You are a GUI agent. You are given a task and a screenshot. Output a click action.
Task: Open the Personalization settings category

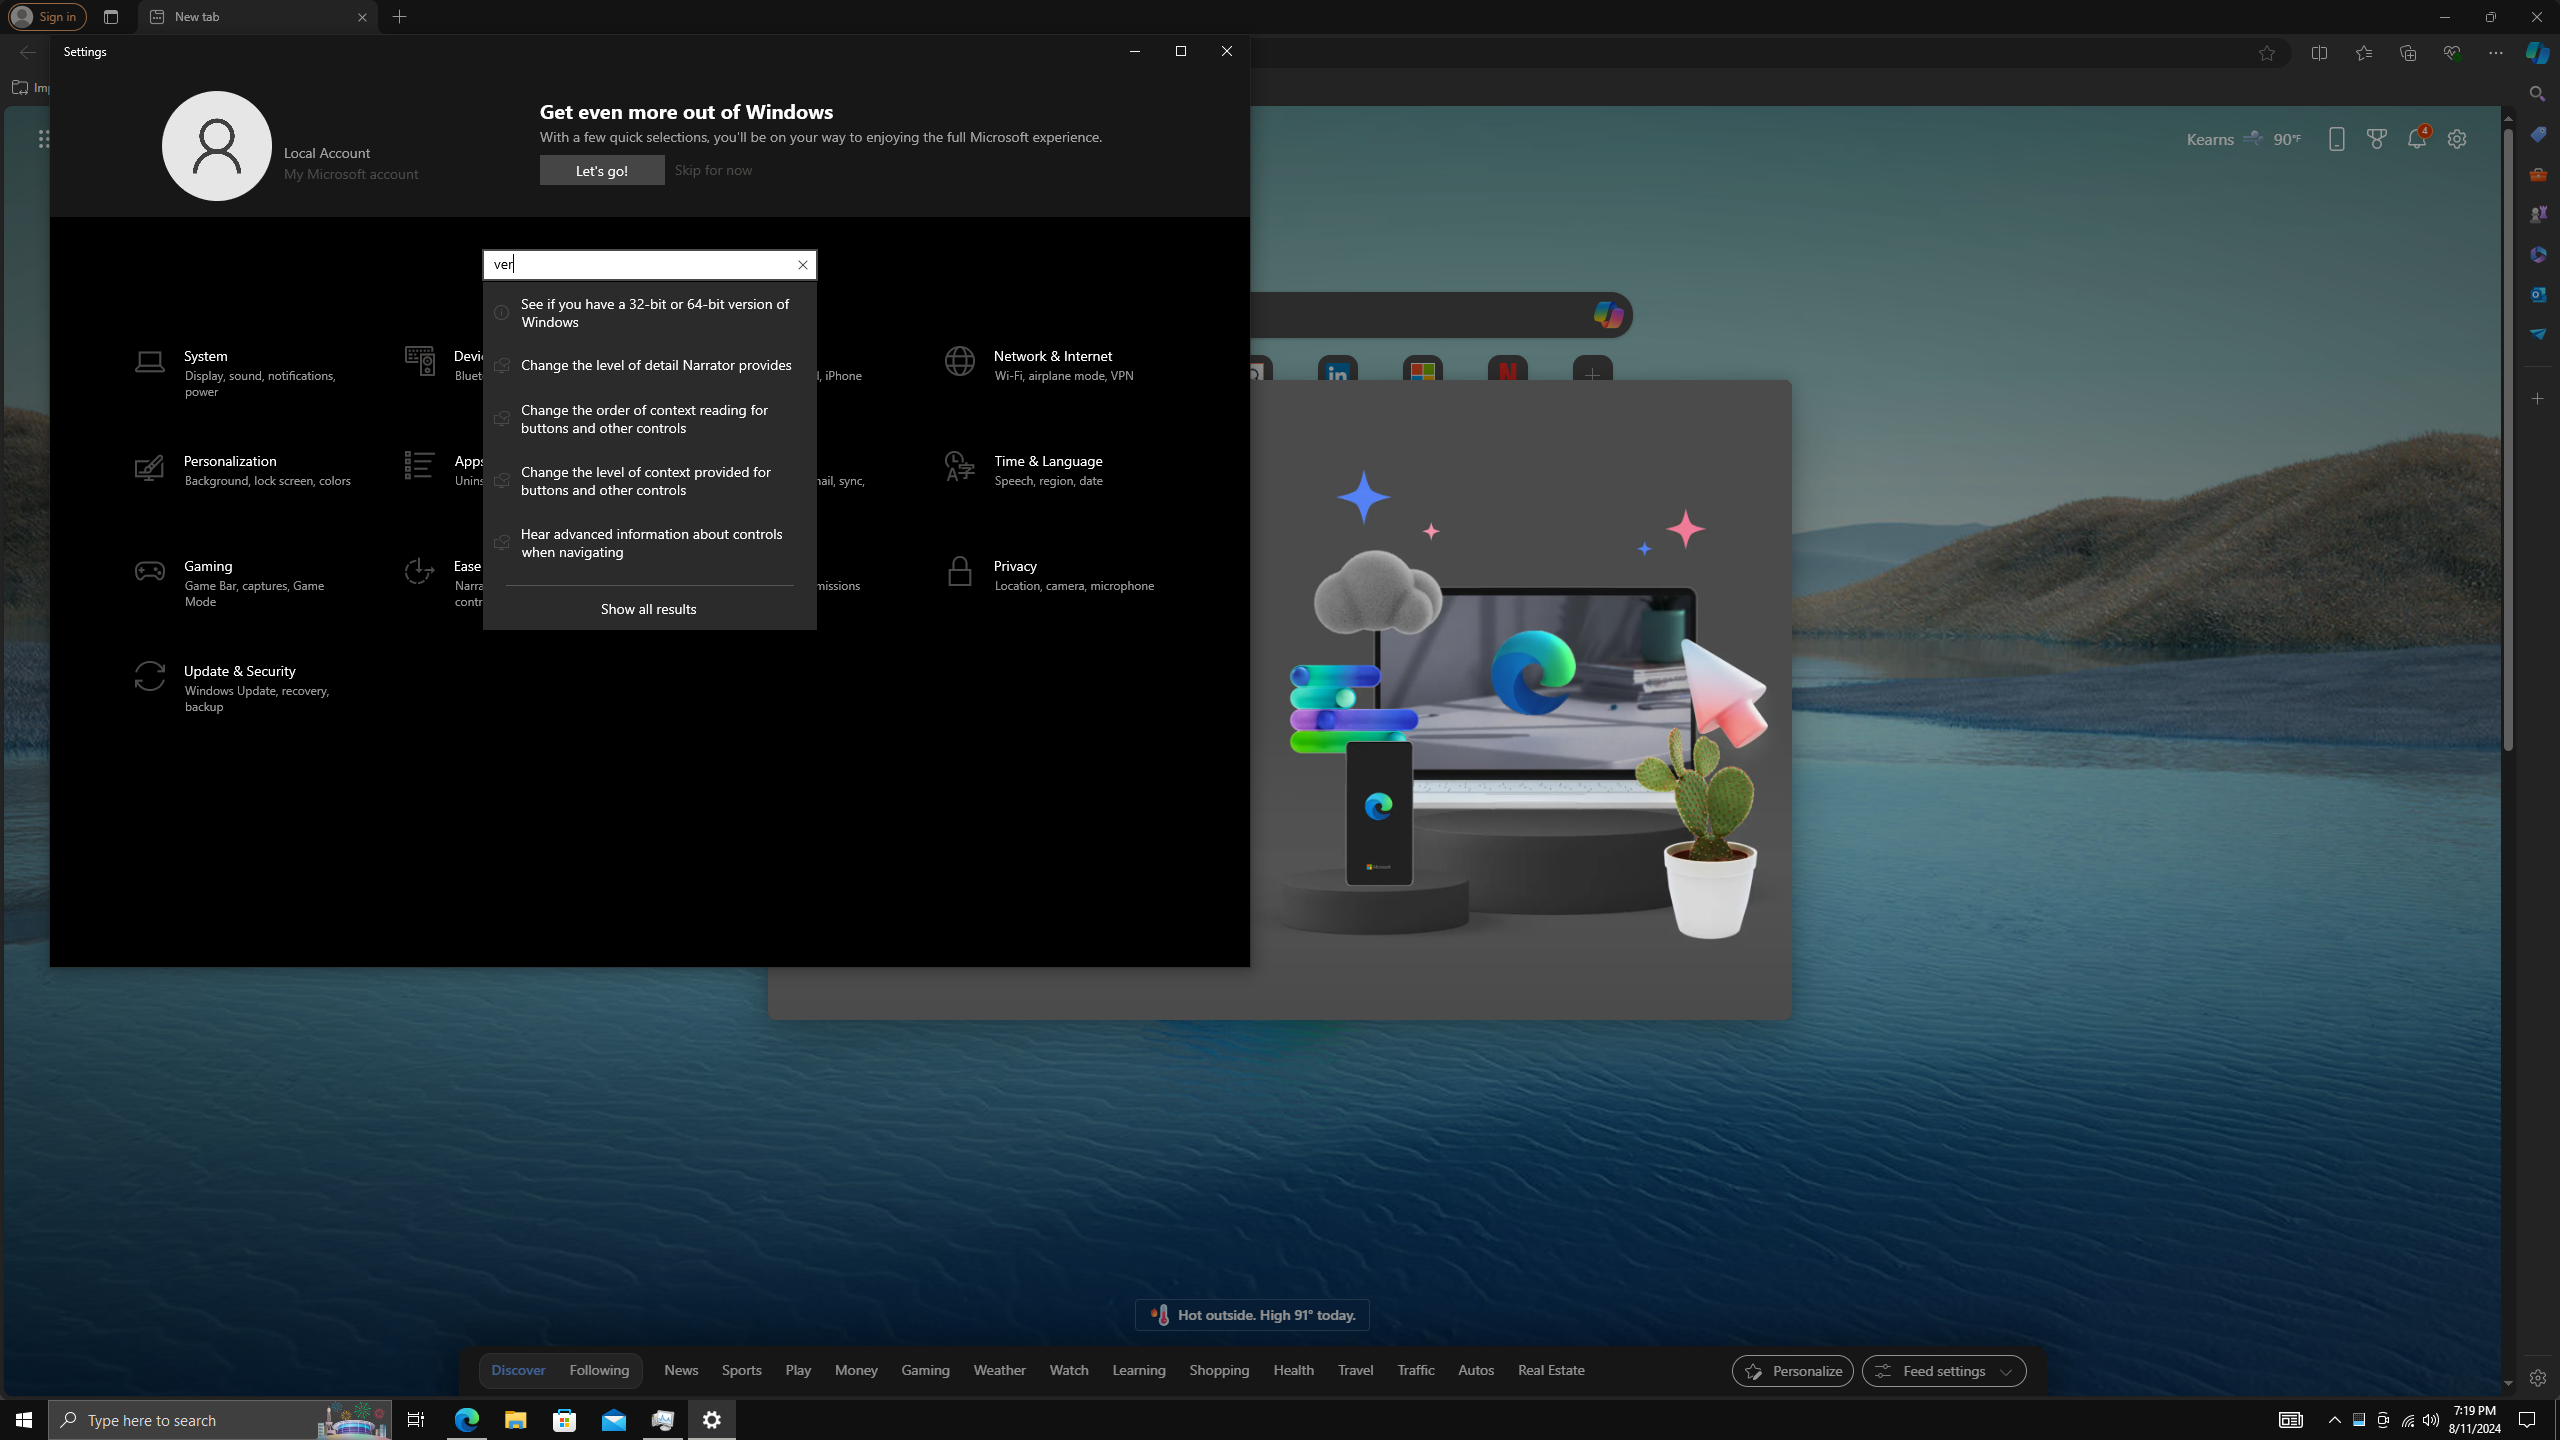point(230,462)
